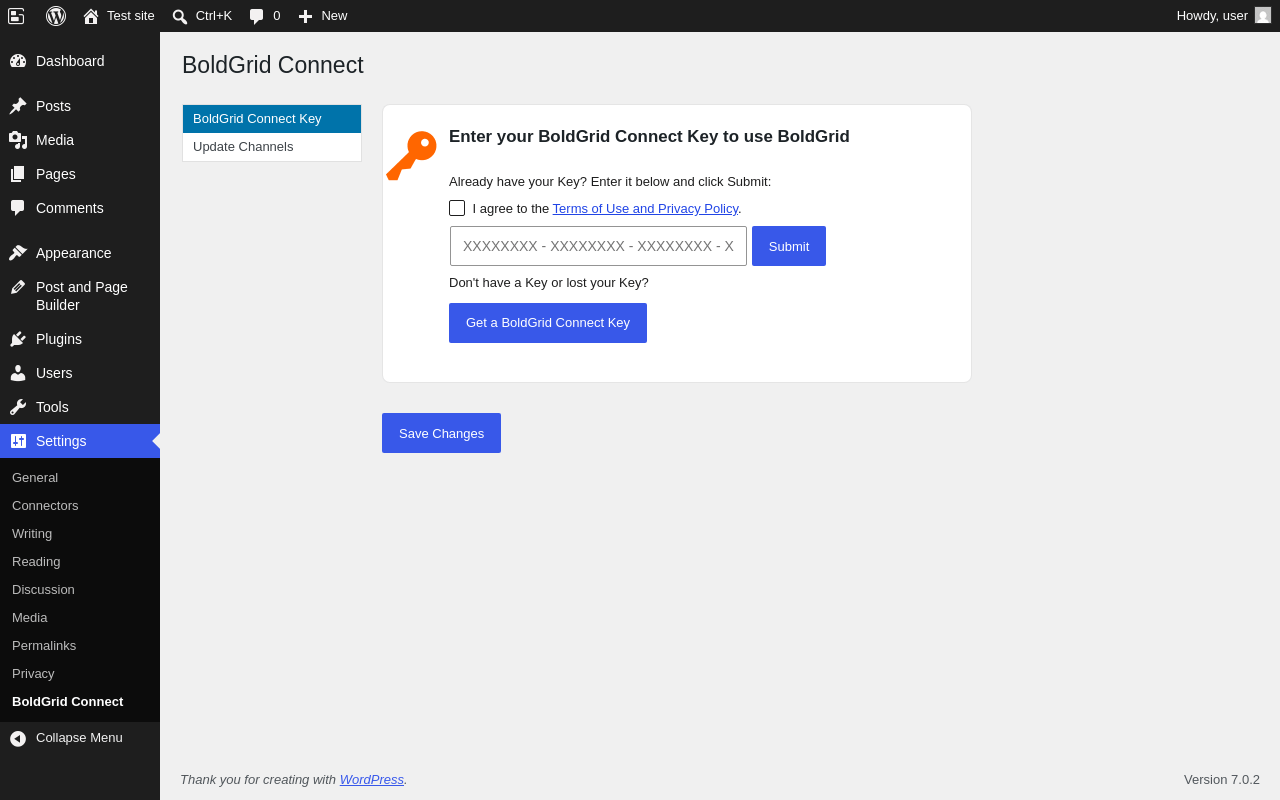Click 'Enter your BoldGrid Connect Key' heading
This screenshot has width=1280, height=800.
point(649,137)
